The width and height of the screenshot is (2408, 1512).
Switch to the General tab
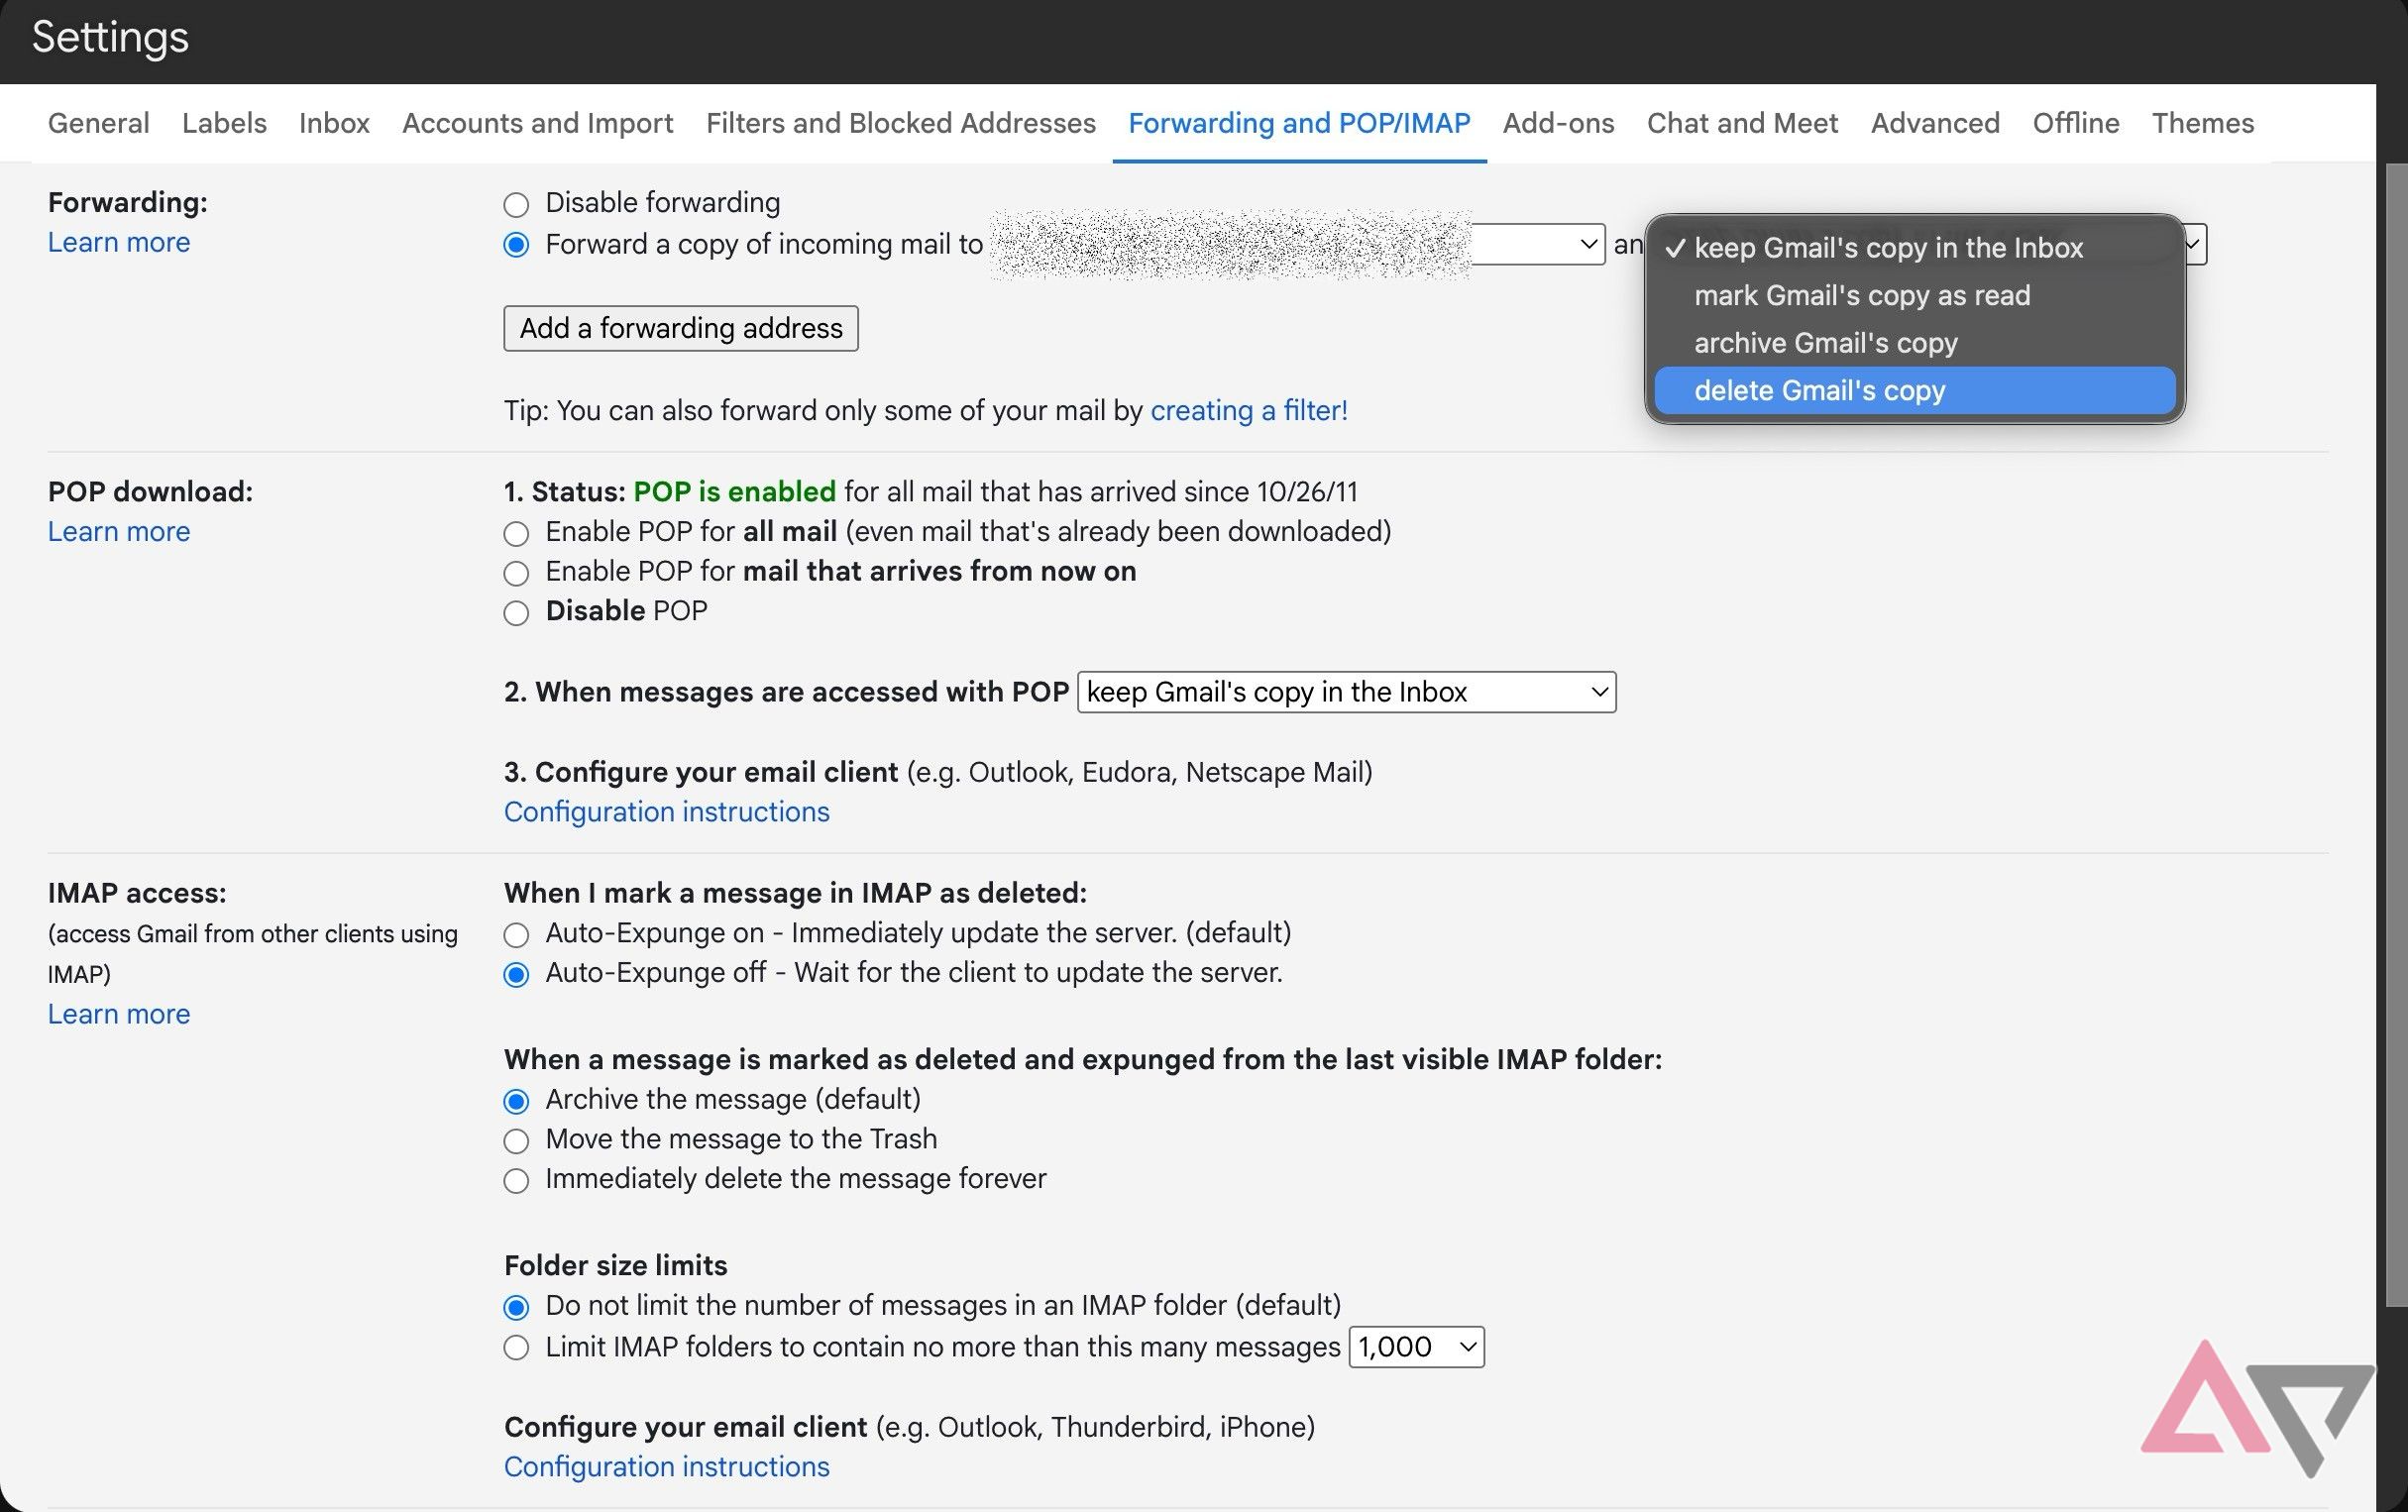(98, 123)
